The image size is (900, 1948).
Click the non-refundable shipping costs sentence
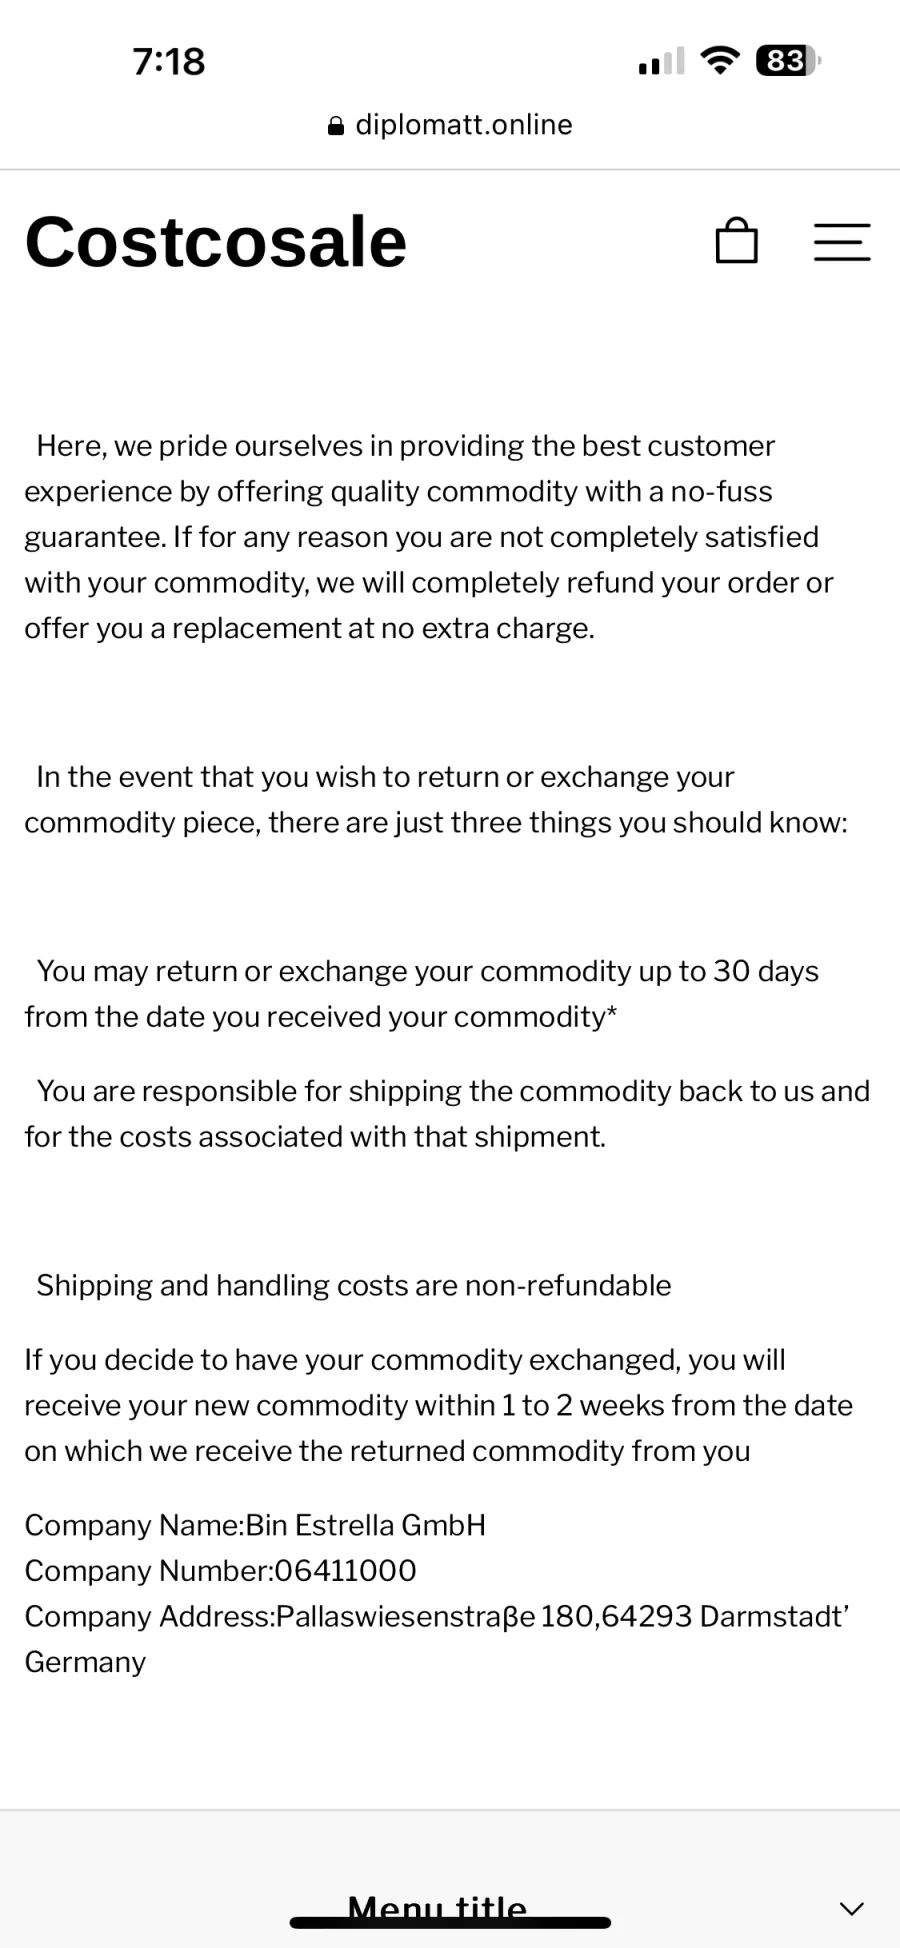point(354,1285)
